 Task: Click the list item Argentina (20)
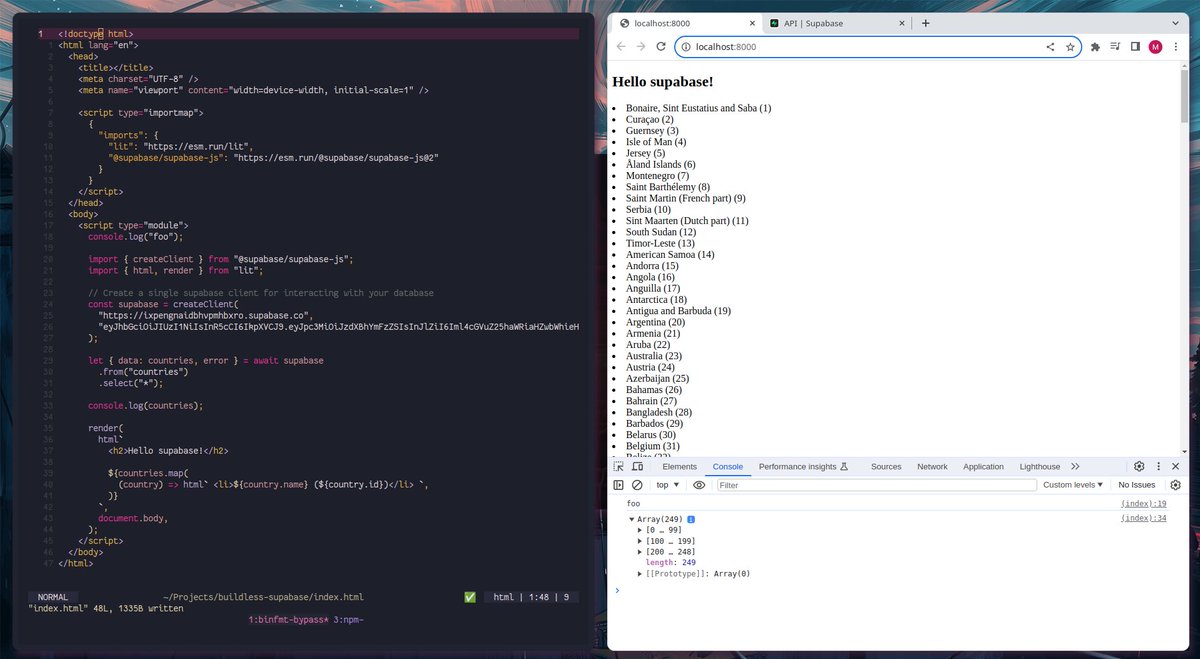click(656, 322)
